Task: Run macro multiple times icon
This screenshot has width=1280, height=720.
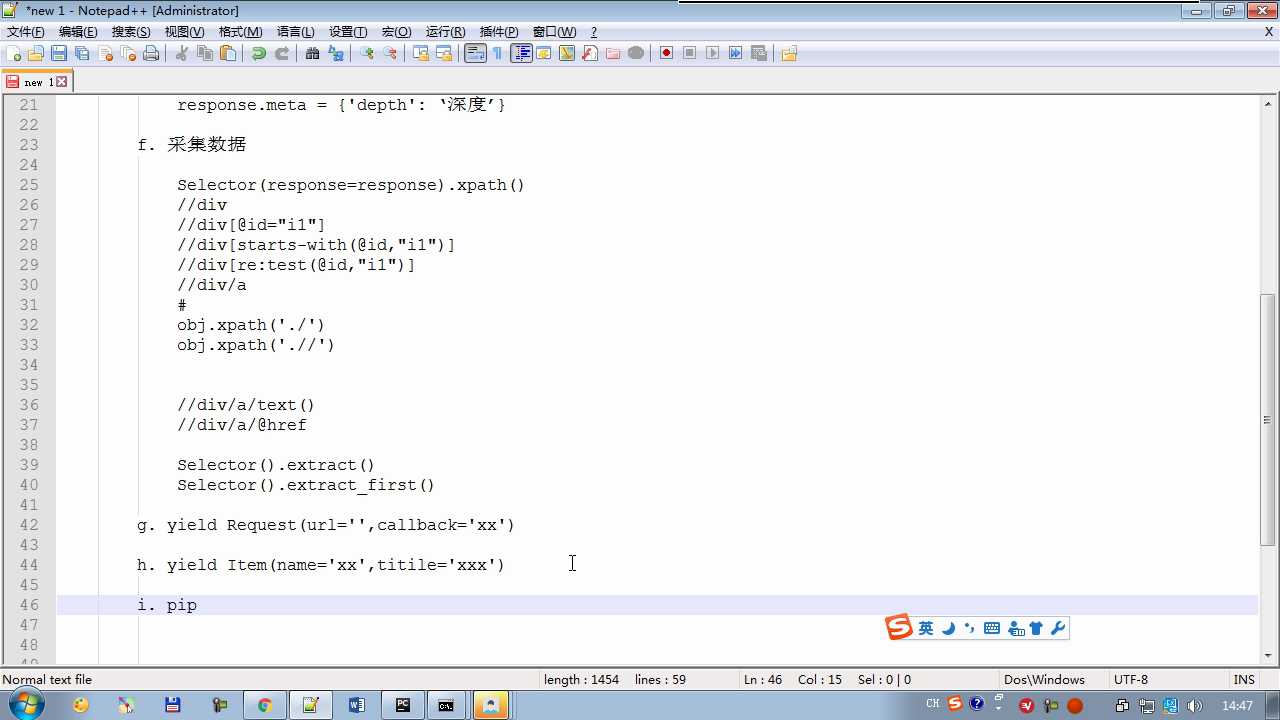Action: (x=736, y=54)
